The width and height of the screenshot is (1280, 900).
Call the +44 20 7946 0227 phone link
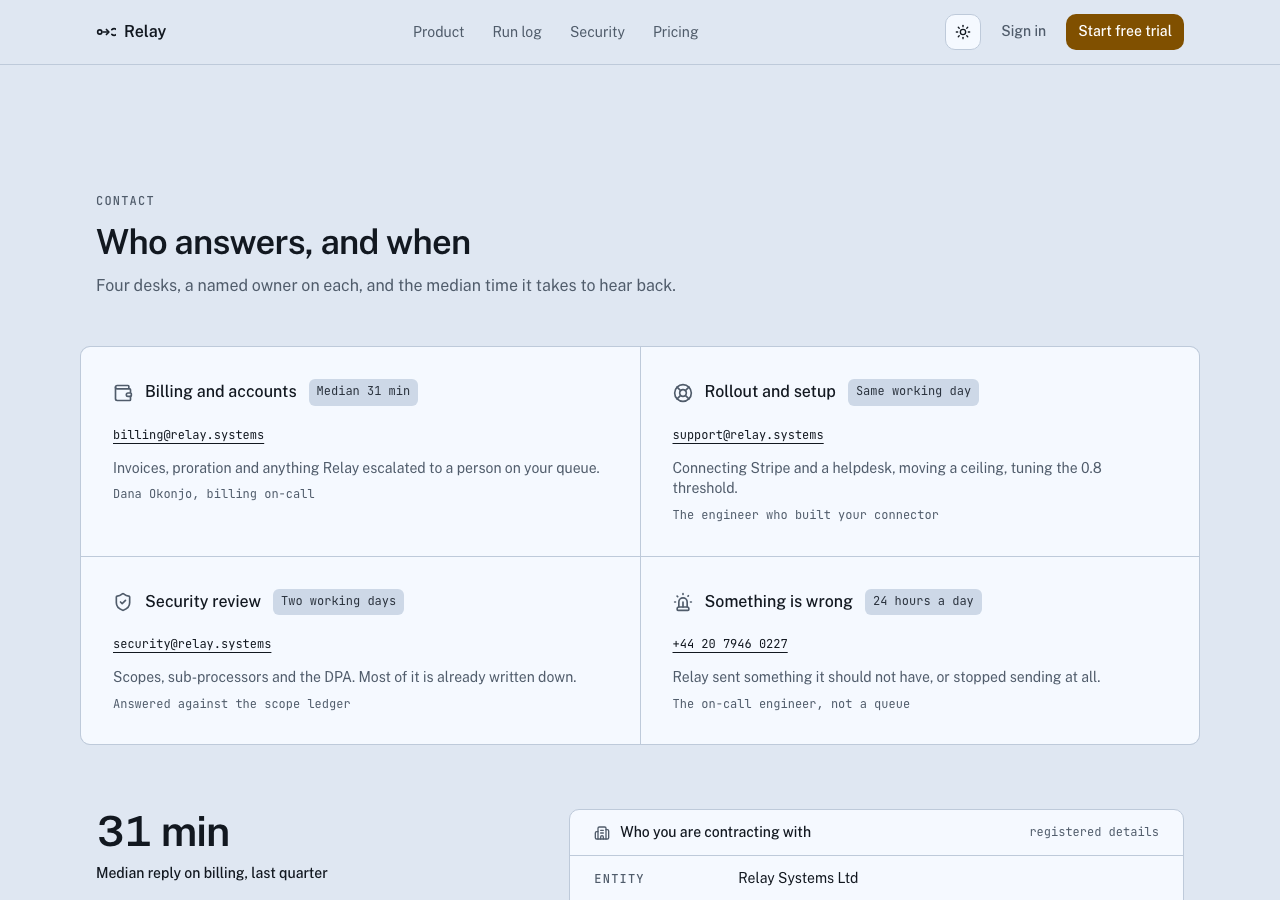pos(730,644)
